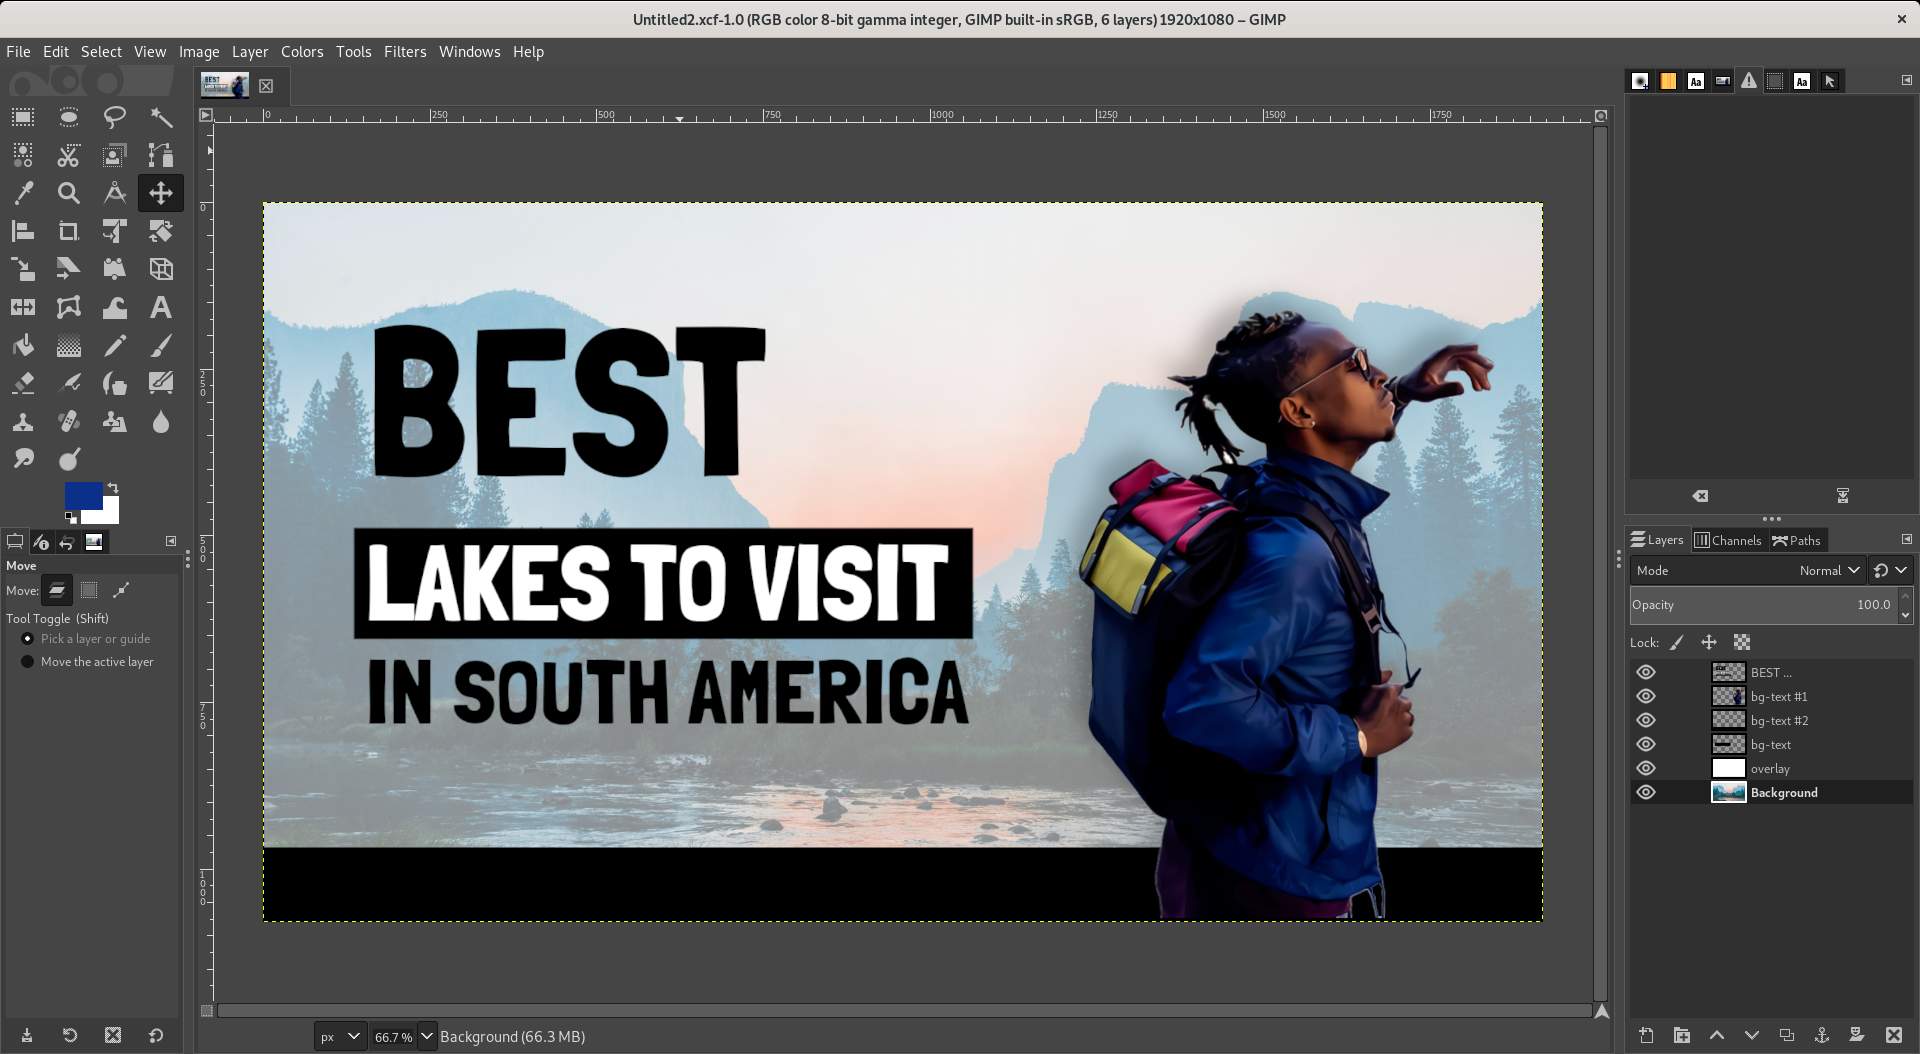Hide the Background layer
1920x1054 pixels.
point(1646,792)
